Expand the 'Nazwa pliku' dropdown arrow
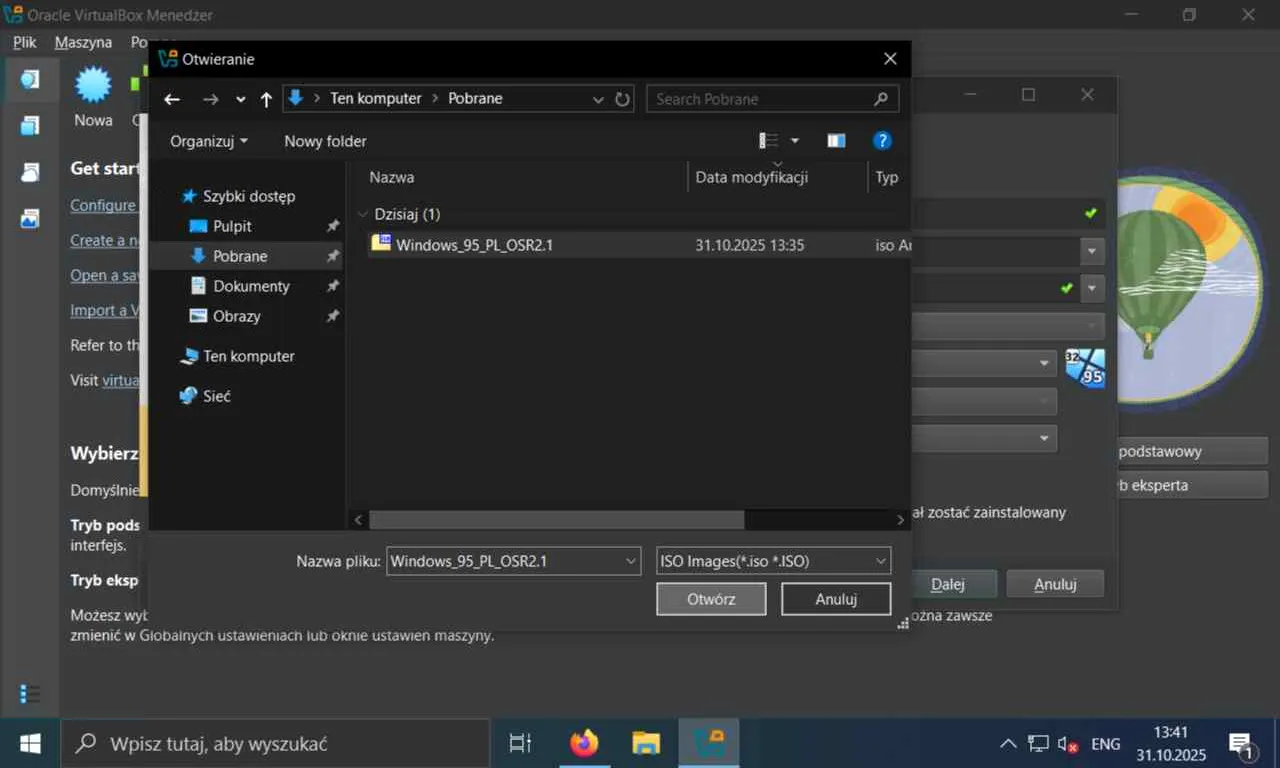Viewport: 1280px width, 768px height. 631,561
